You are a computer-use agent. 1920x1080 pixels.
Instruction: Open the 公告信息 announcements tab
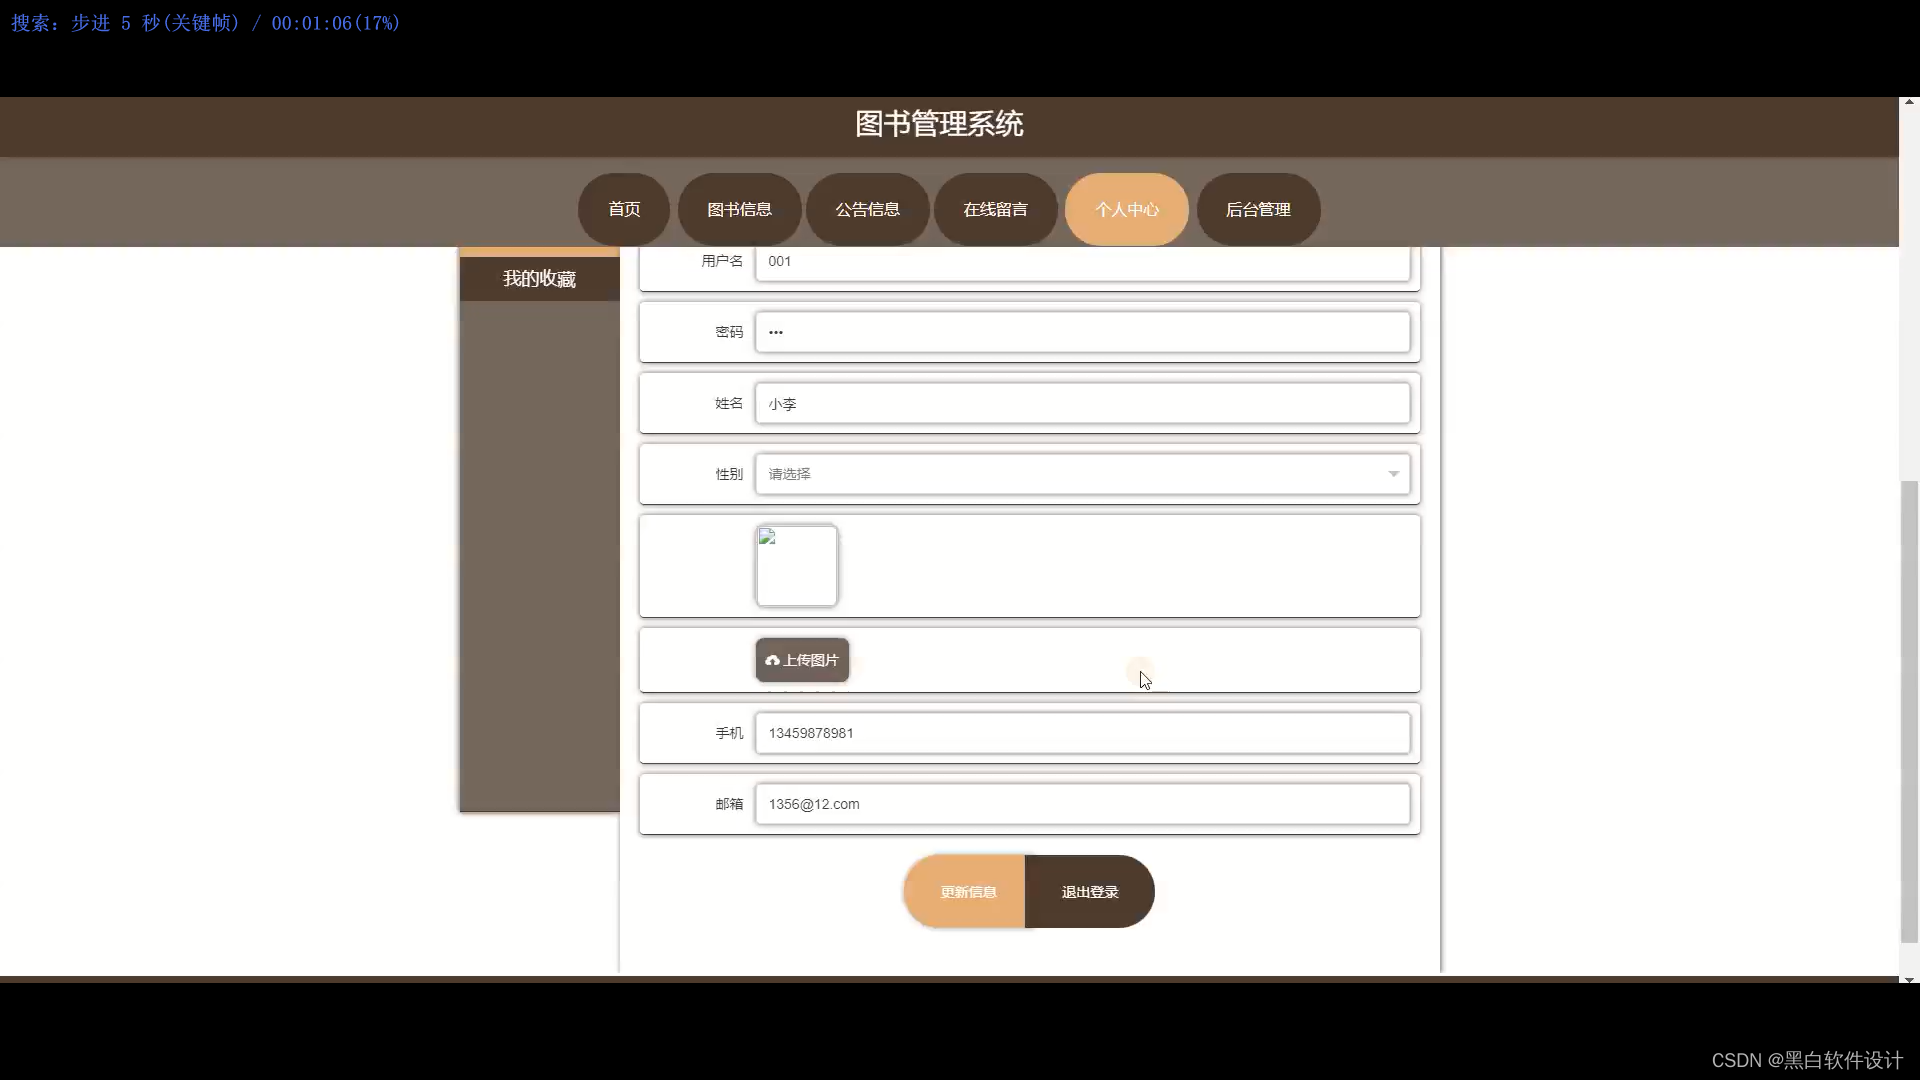[867, 209]
